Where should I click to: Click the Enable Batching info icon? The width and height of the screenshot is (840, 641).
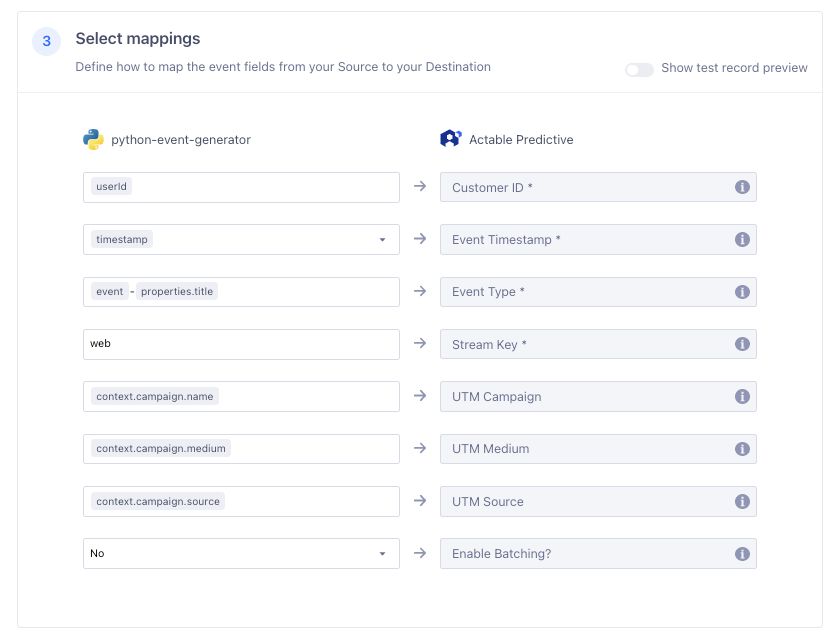pyautogui.click(x=742, y=553)
